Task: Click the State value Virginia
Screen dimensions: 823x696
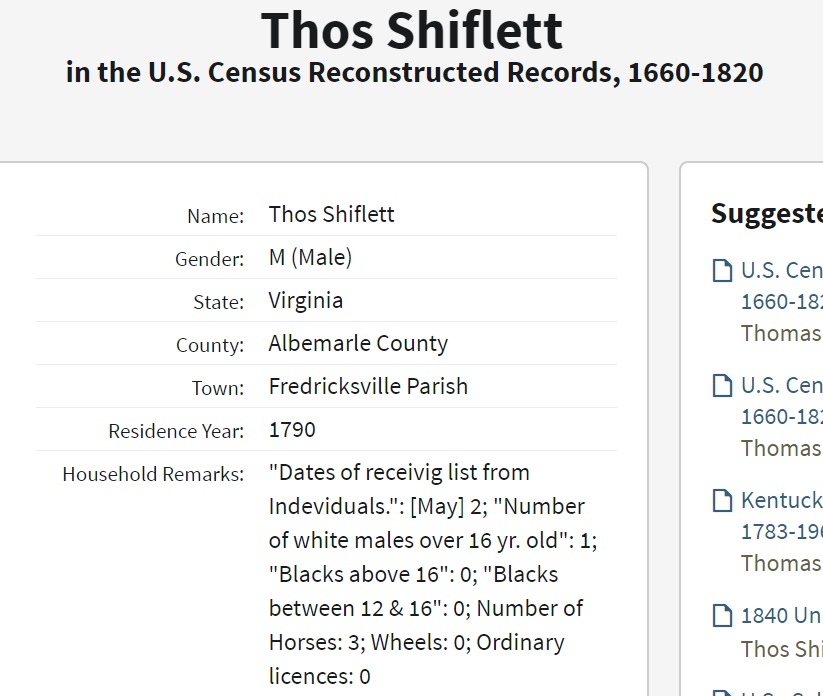Action: point(305,300)
